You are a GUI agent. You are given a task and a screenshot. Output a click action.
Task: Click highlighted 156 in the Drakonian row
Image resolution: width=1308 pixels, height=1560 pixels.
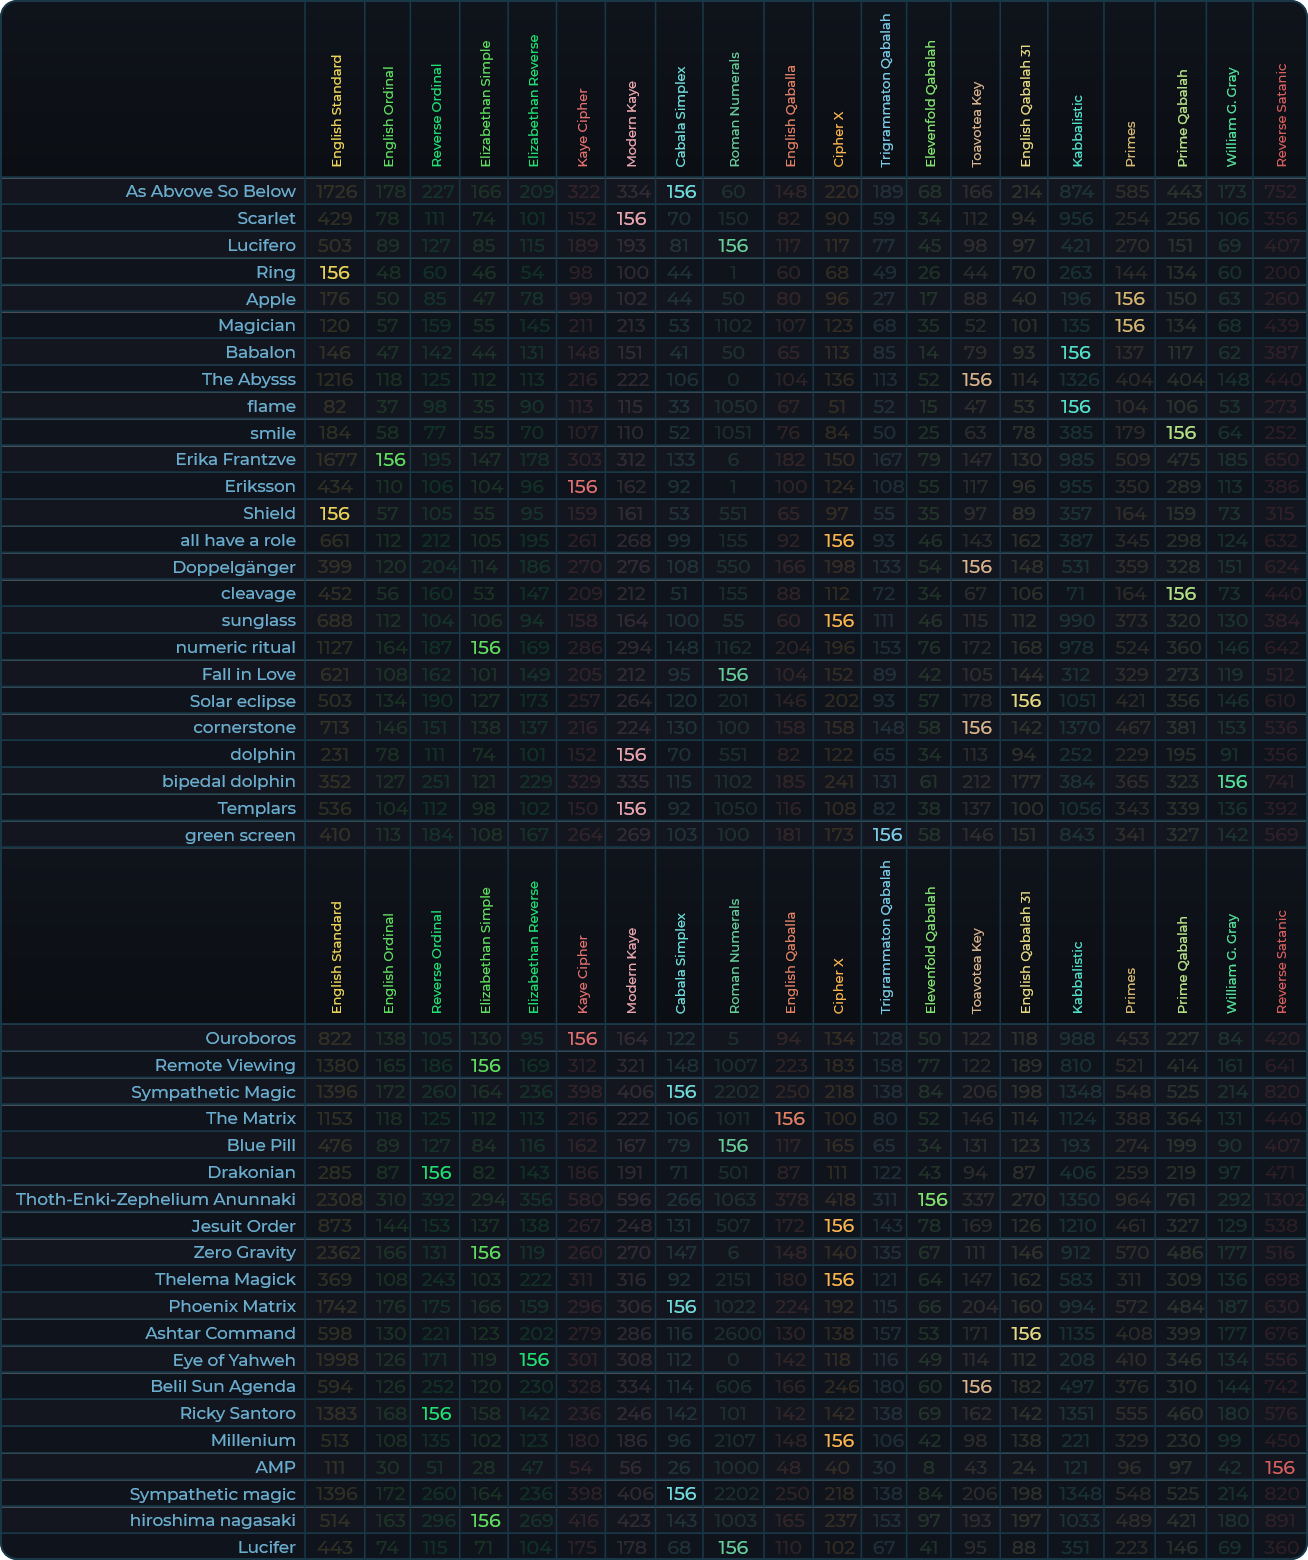(x=436, y=1172)
